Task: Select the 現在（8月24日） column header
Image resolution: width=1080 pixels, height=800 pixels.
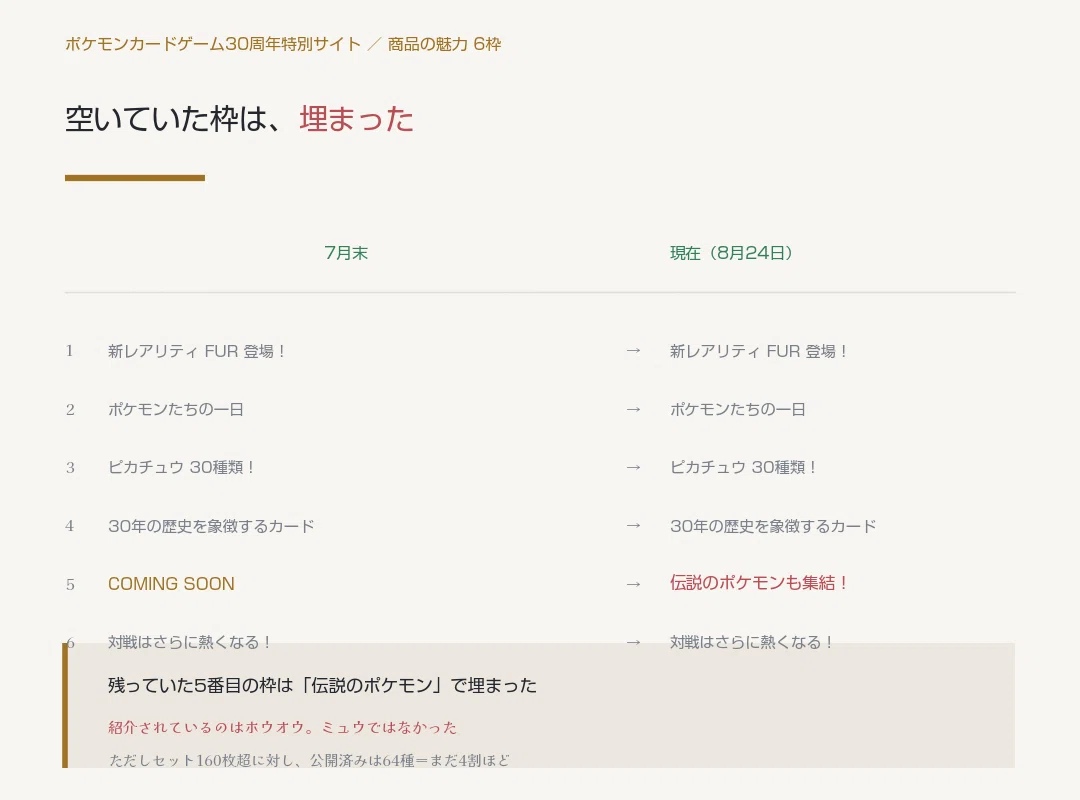Action: [x=731, y=253]
